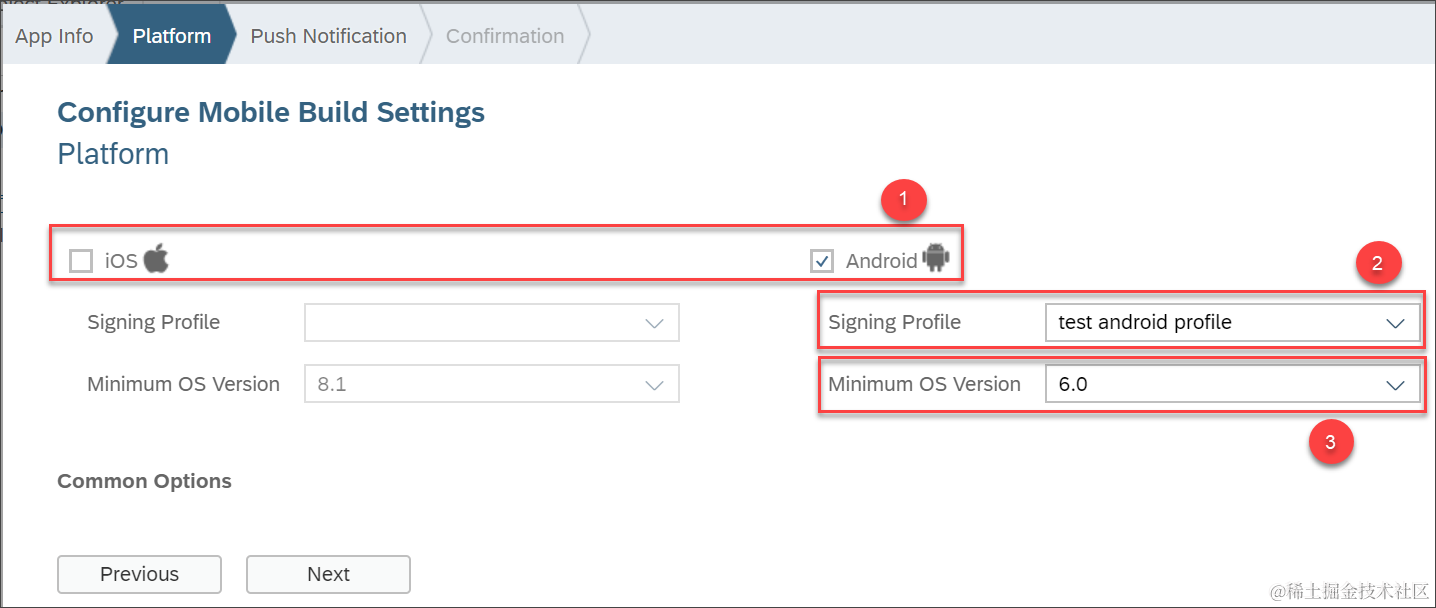The image size is (1436, 608).
Task: Click the Android robot icon
Action: (x=936, y=258)
